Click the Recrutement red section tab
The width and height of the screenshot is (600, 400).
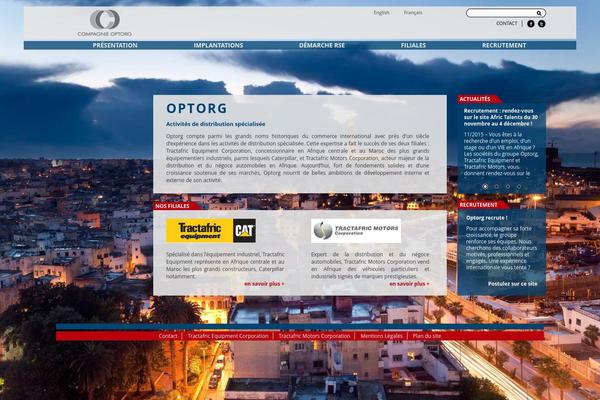click(x=481, y=205)
